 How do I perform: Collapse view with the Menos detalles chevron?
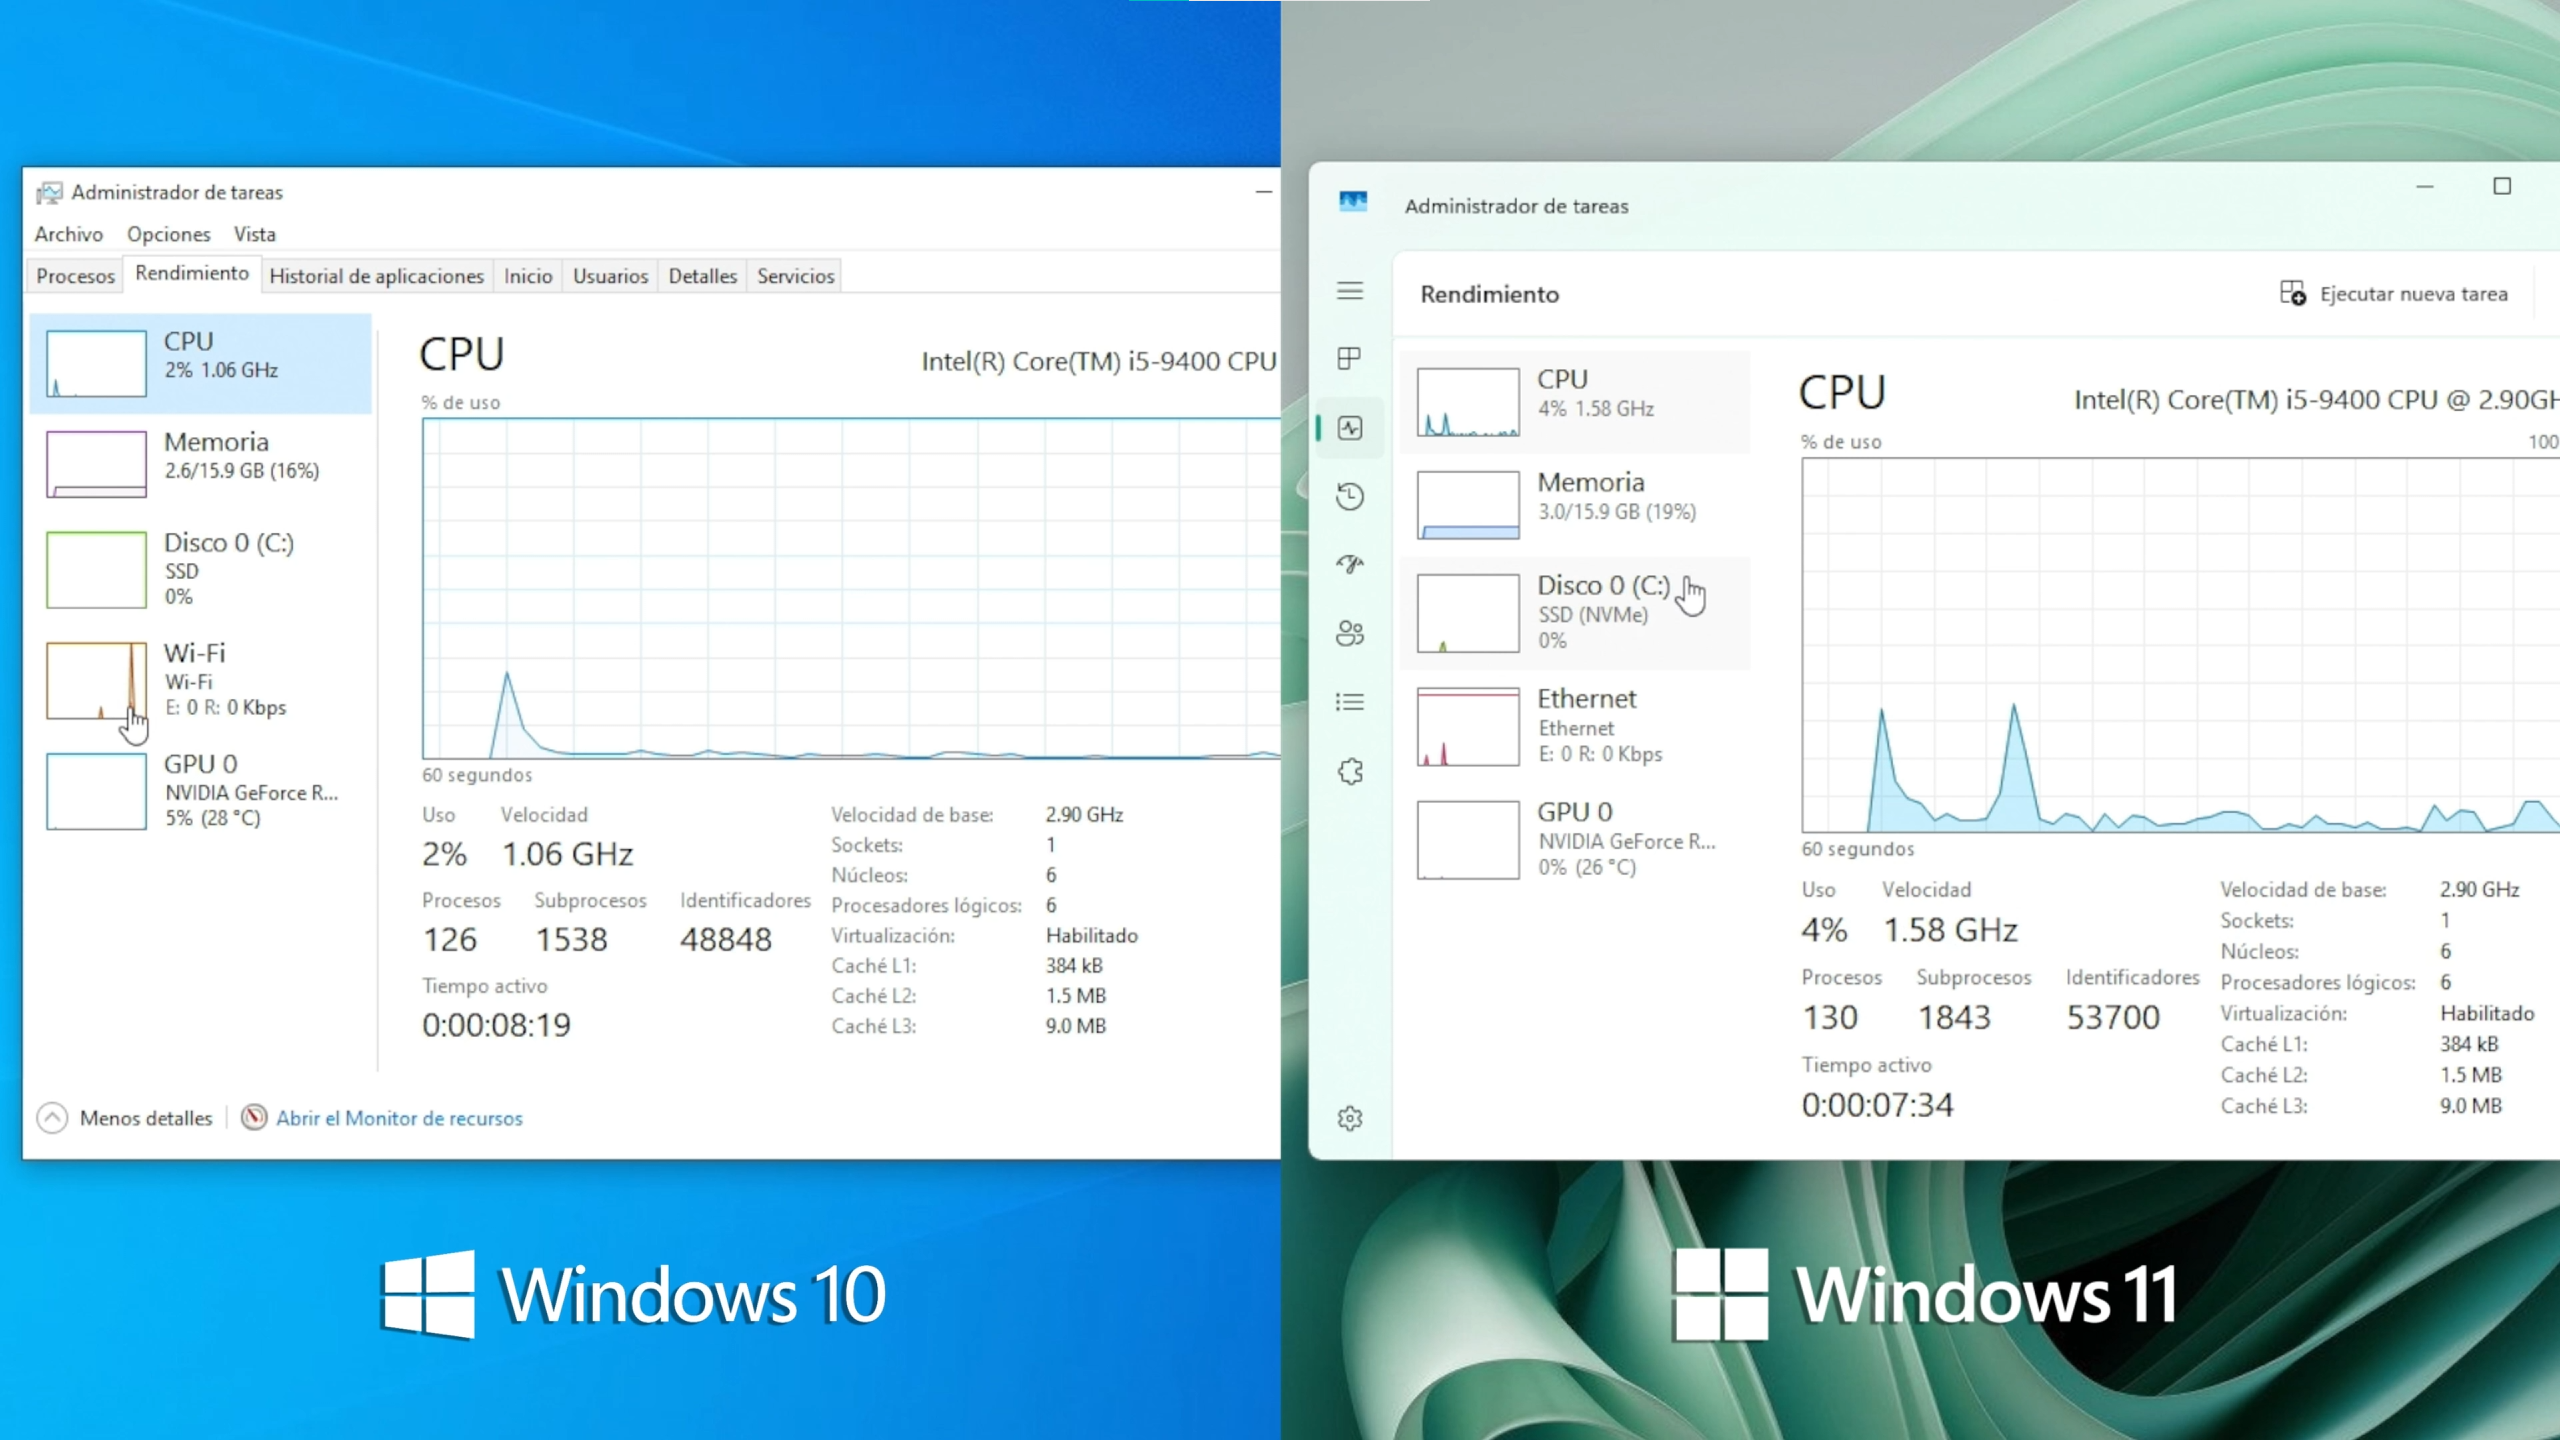point(52,1117)
